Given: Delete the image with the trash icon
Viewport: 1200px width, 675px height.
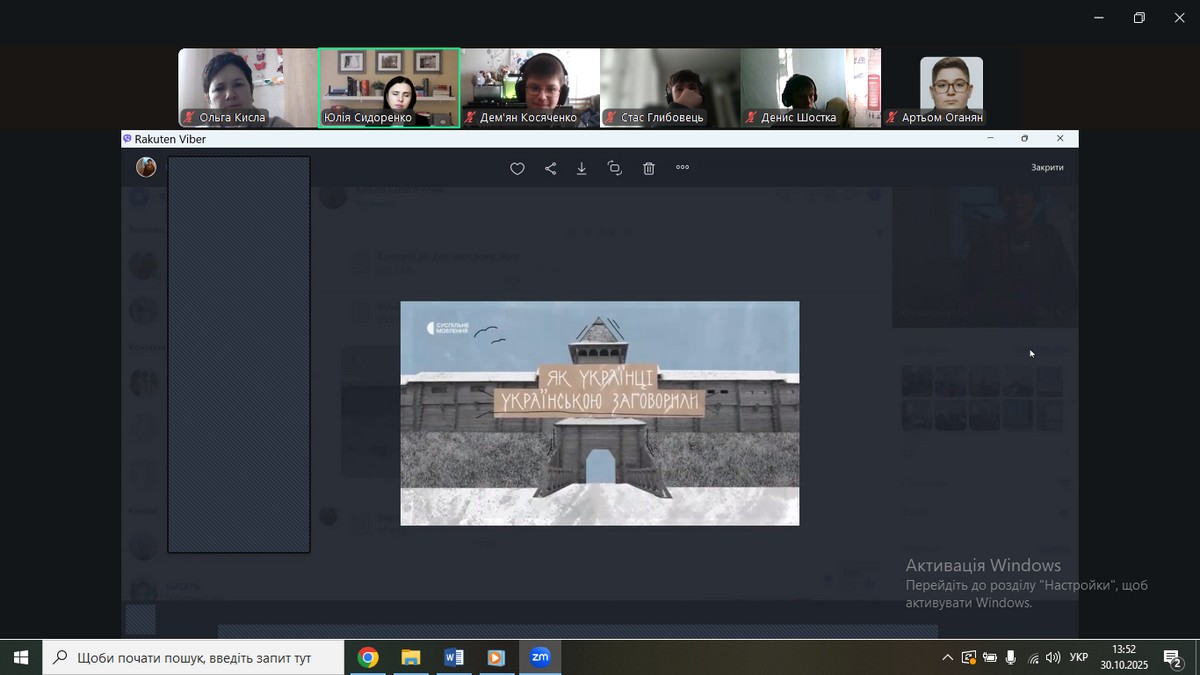Looking at the screenshot, I should 648,169.
